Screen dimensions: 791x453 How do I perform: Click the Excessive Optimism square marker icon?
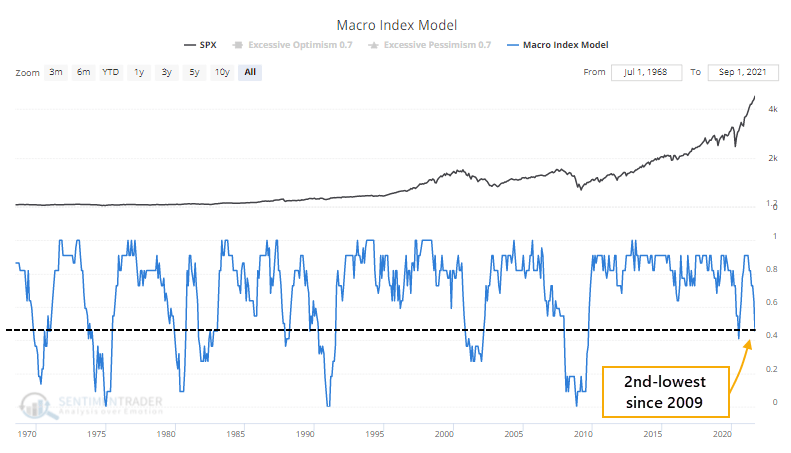click(238, 45)
